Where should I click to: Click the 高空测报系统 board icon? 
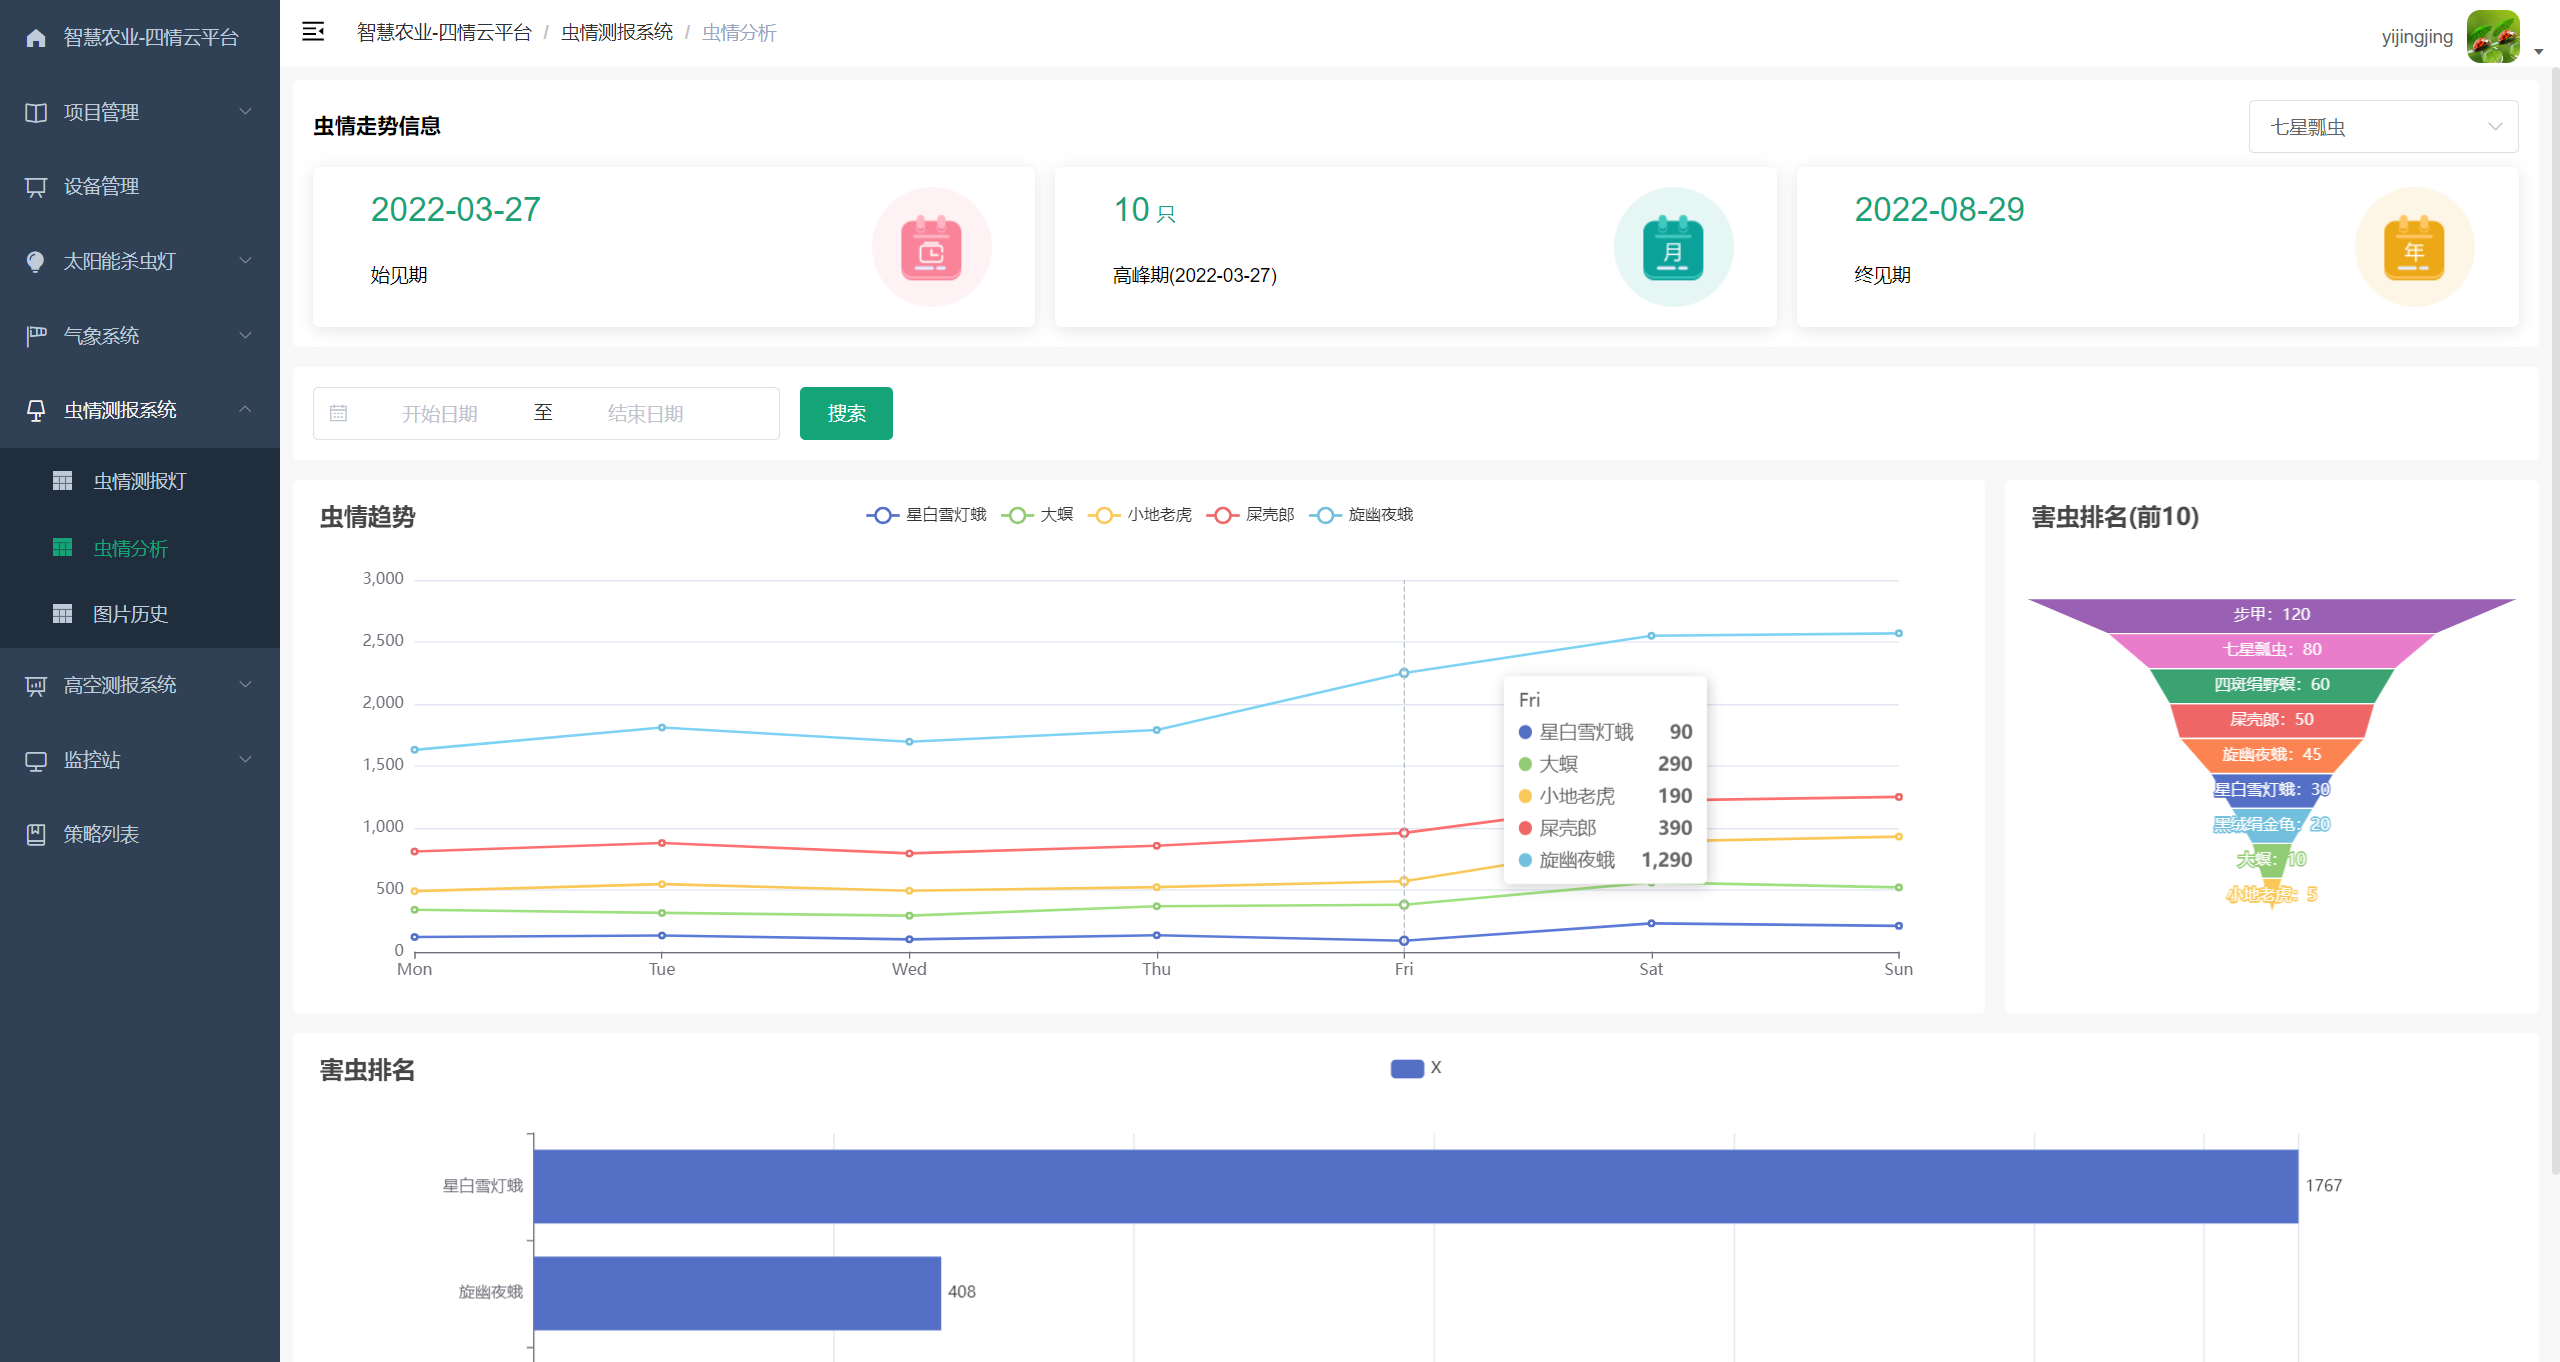[x=36, y=686]
